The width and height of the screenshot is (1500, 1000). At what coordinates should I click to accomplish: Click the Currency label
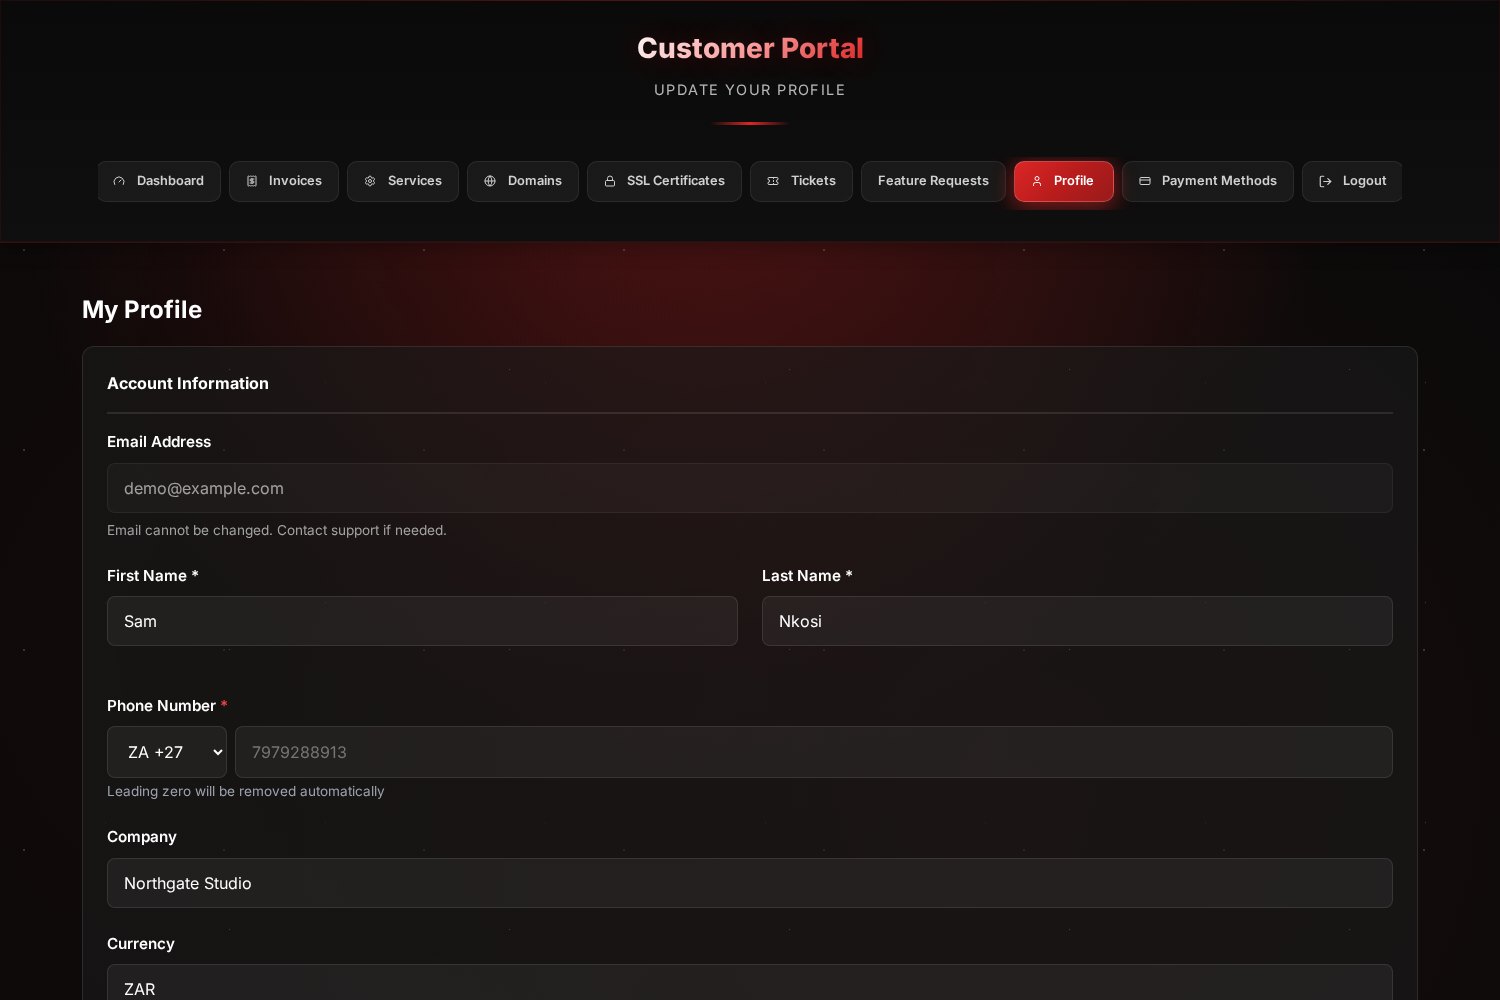[x=141, y=944]
